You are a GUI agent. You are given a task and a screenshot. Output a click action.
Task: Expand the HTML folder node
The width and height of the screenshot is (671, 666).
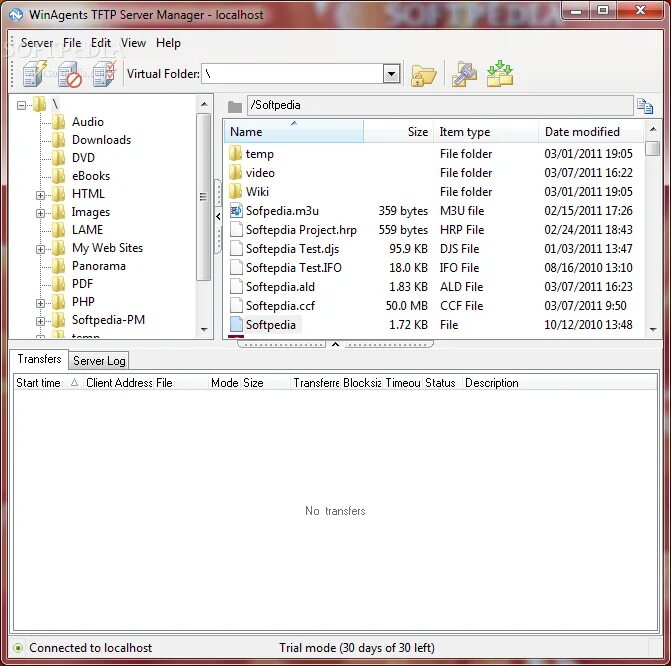40,195
